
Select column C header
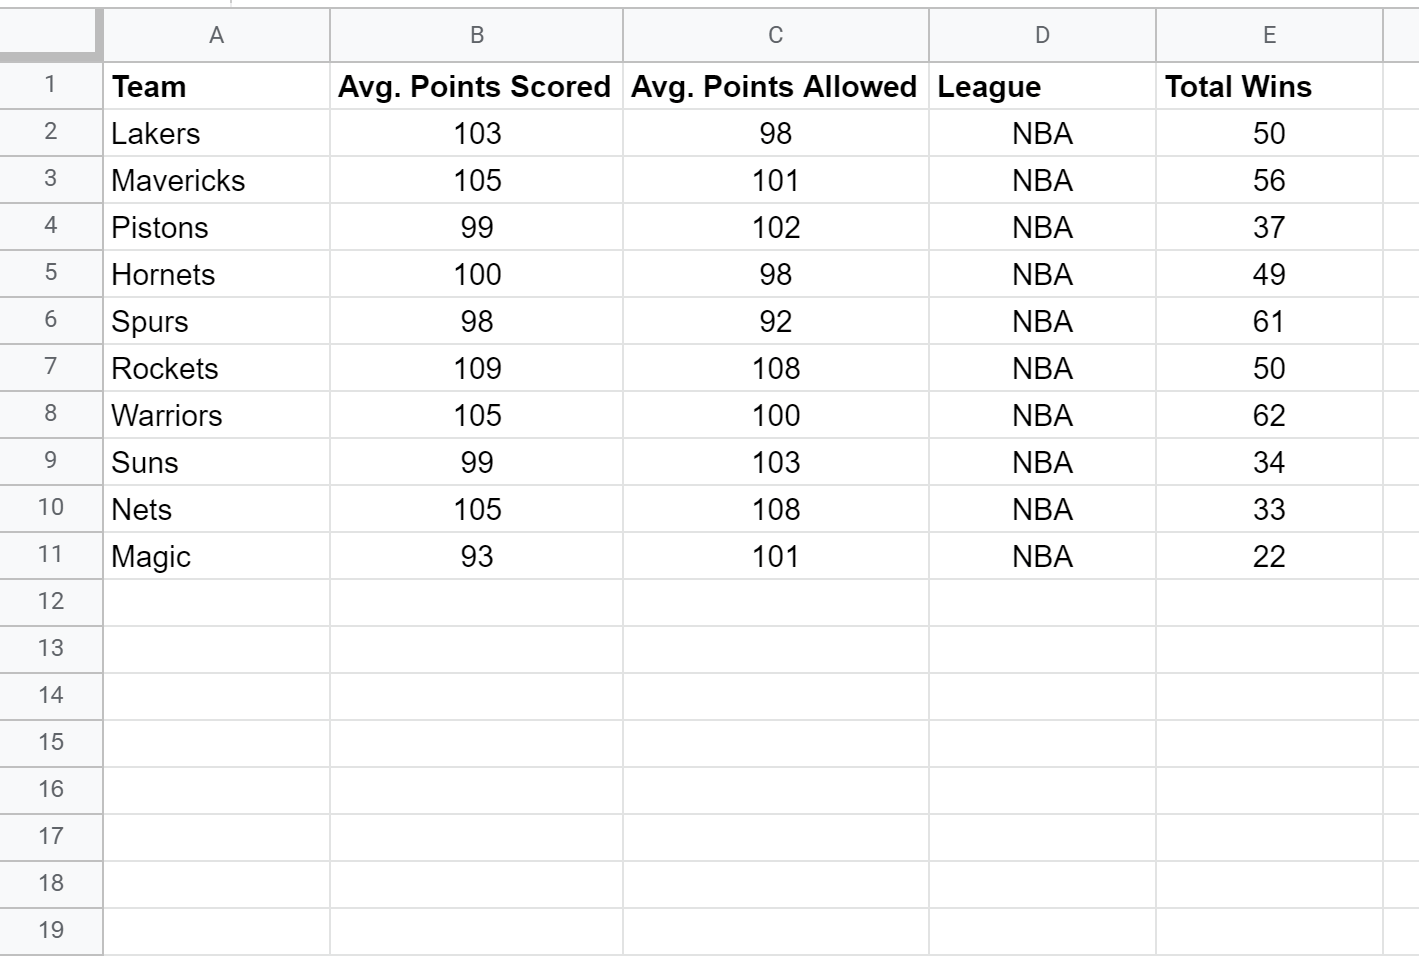pyautogui.click(x=774, y=35)
